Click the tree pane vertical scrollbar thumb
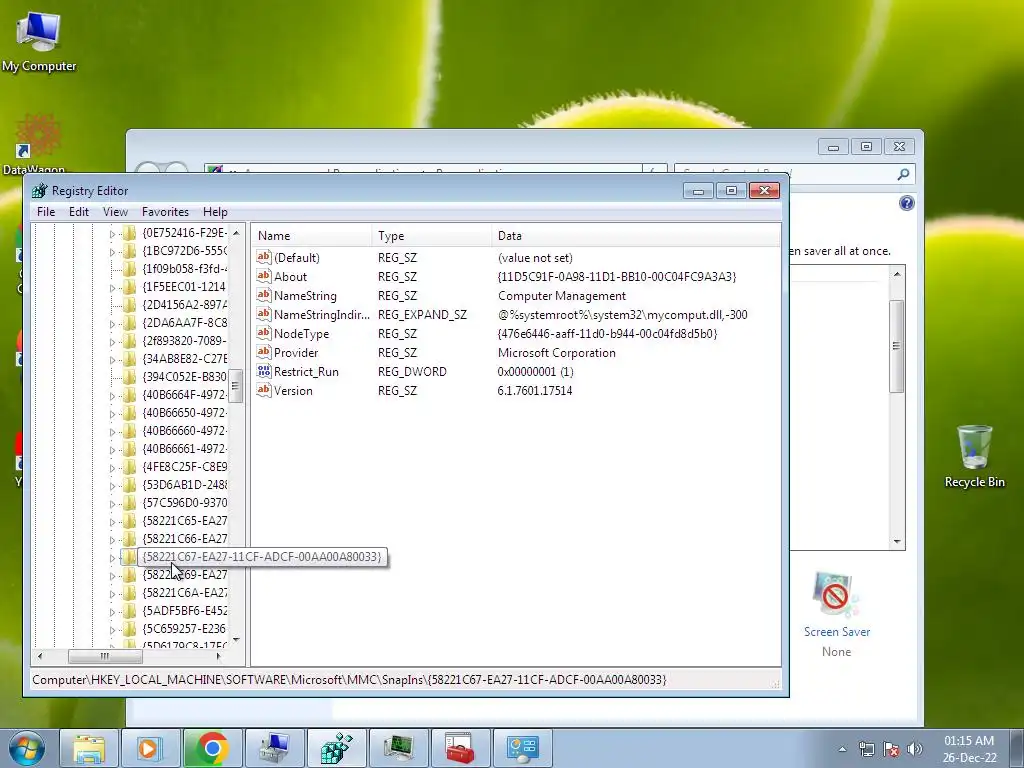Image resolution: width=1024 pixels, height=768 pixels. tap(236, 385)
